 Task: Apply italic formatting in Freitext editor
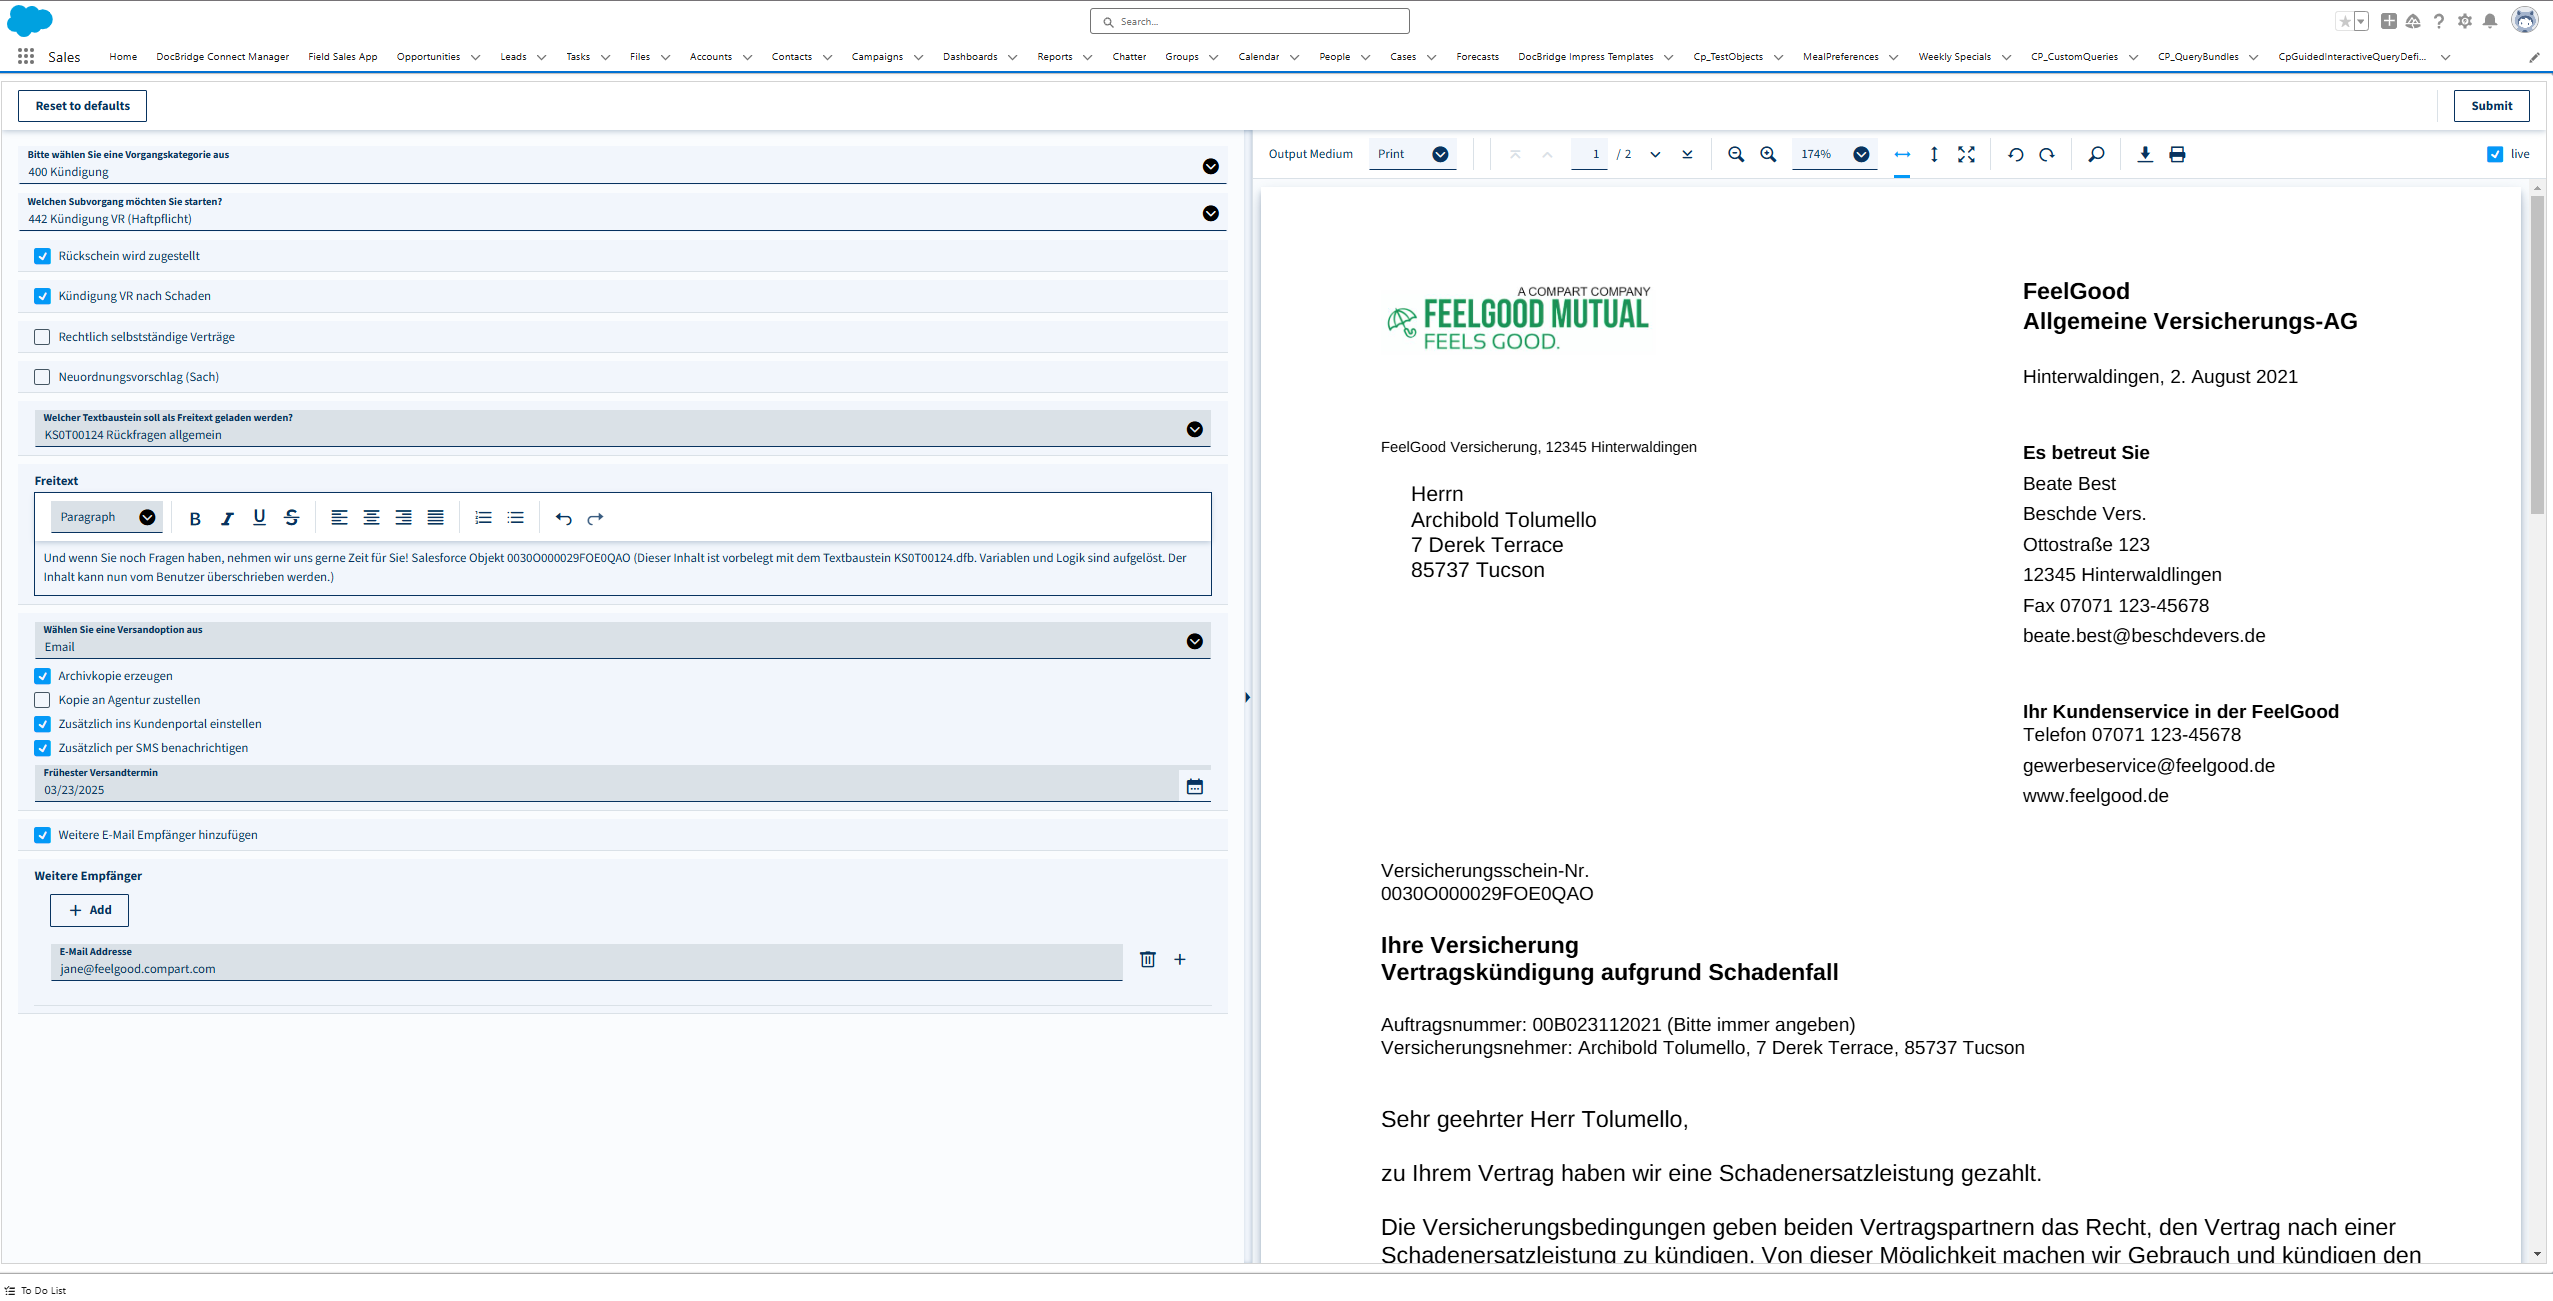227,518
